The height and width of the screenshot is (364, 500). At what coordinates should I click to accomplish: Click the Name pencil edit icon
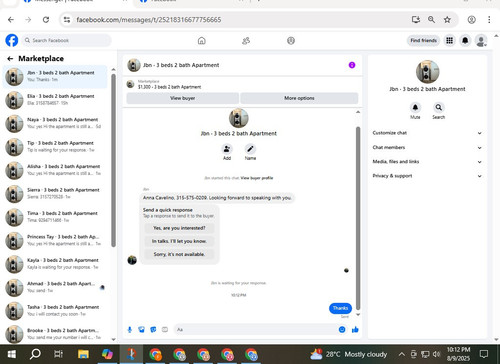(250, 149)
